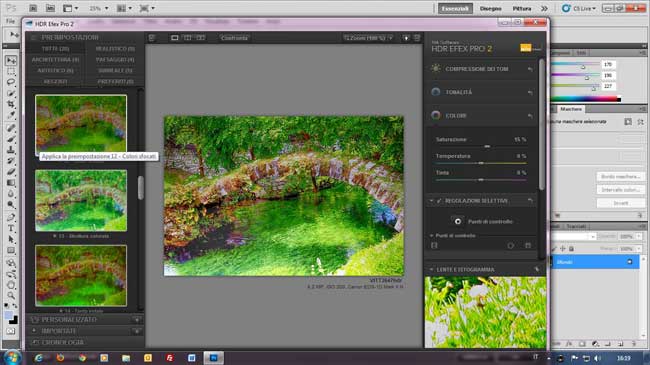Open Chrome from taskbar
This screenshot has height=365, width=650.
[x=82, y=358]
